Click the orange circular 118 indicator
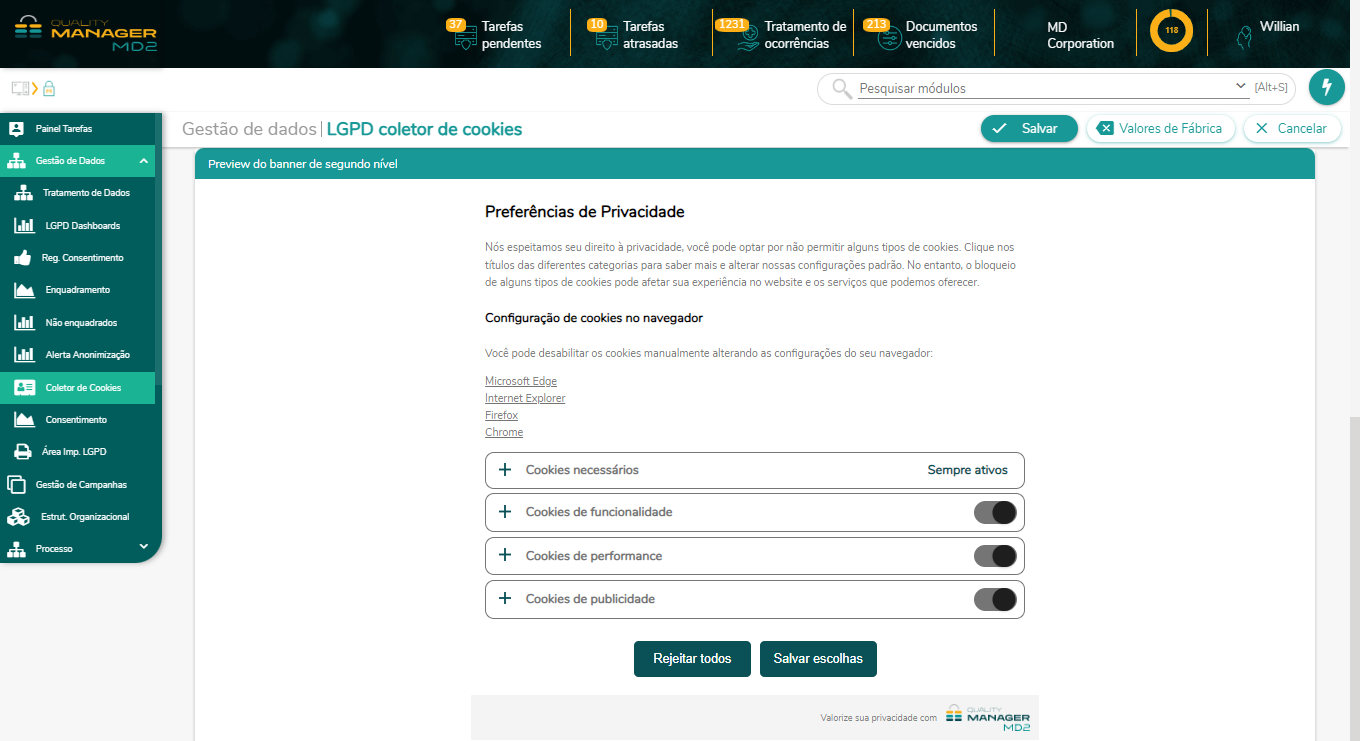Image resolution: width=1360 pixels, height=741 pixels. [x=1171, y=31]
